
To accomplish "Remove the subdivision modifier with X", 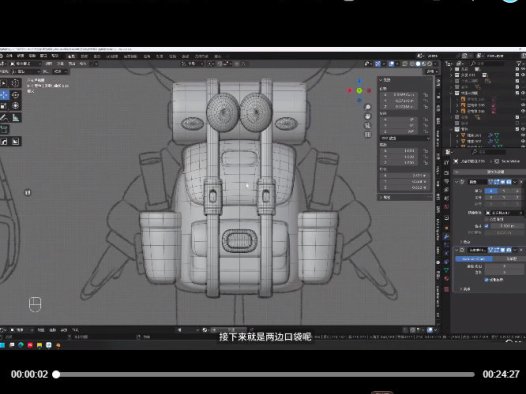I will (x=521, y=250).
